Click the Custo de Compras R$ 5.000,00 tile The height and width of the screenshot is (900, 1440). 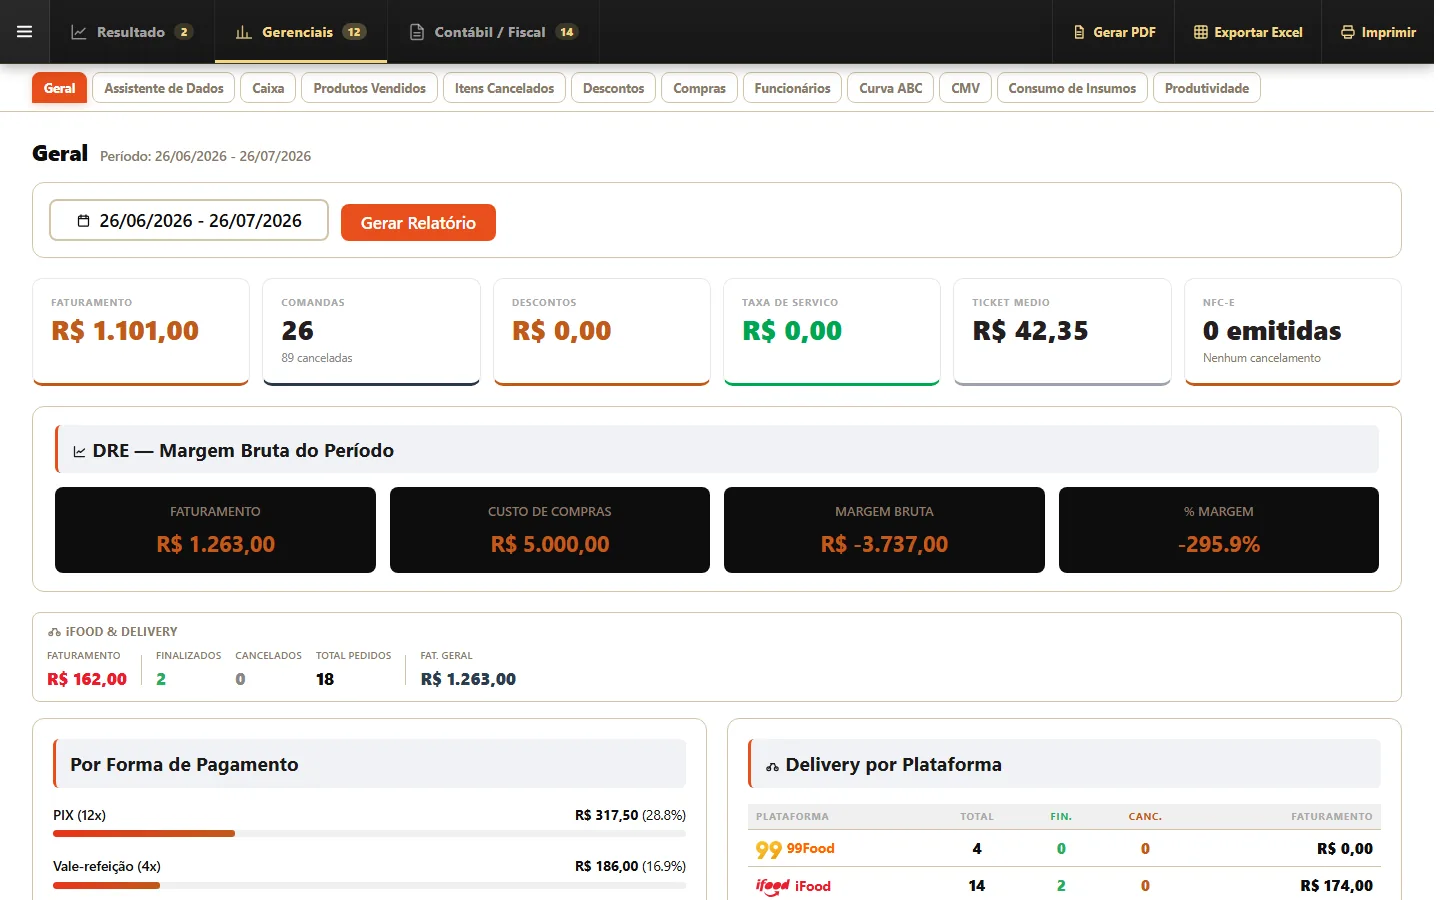[x=550, y=530]
